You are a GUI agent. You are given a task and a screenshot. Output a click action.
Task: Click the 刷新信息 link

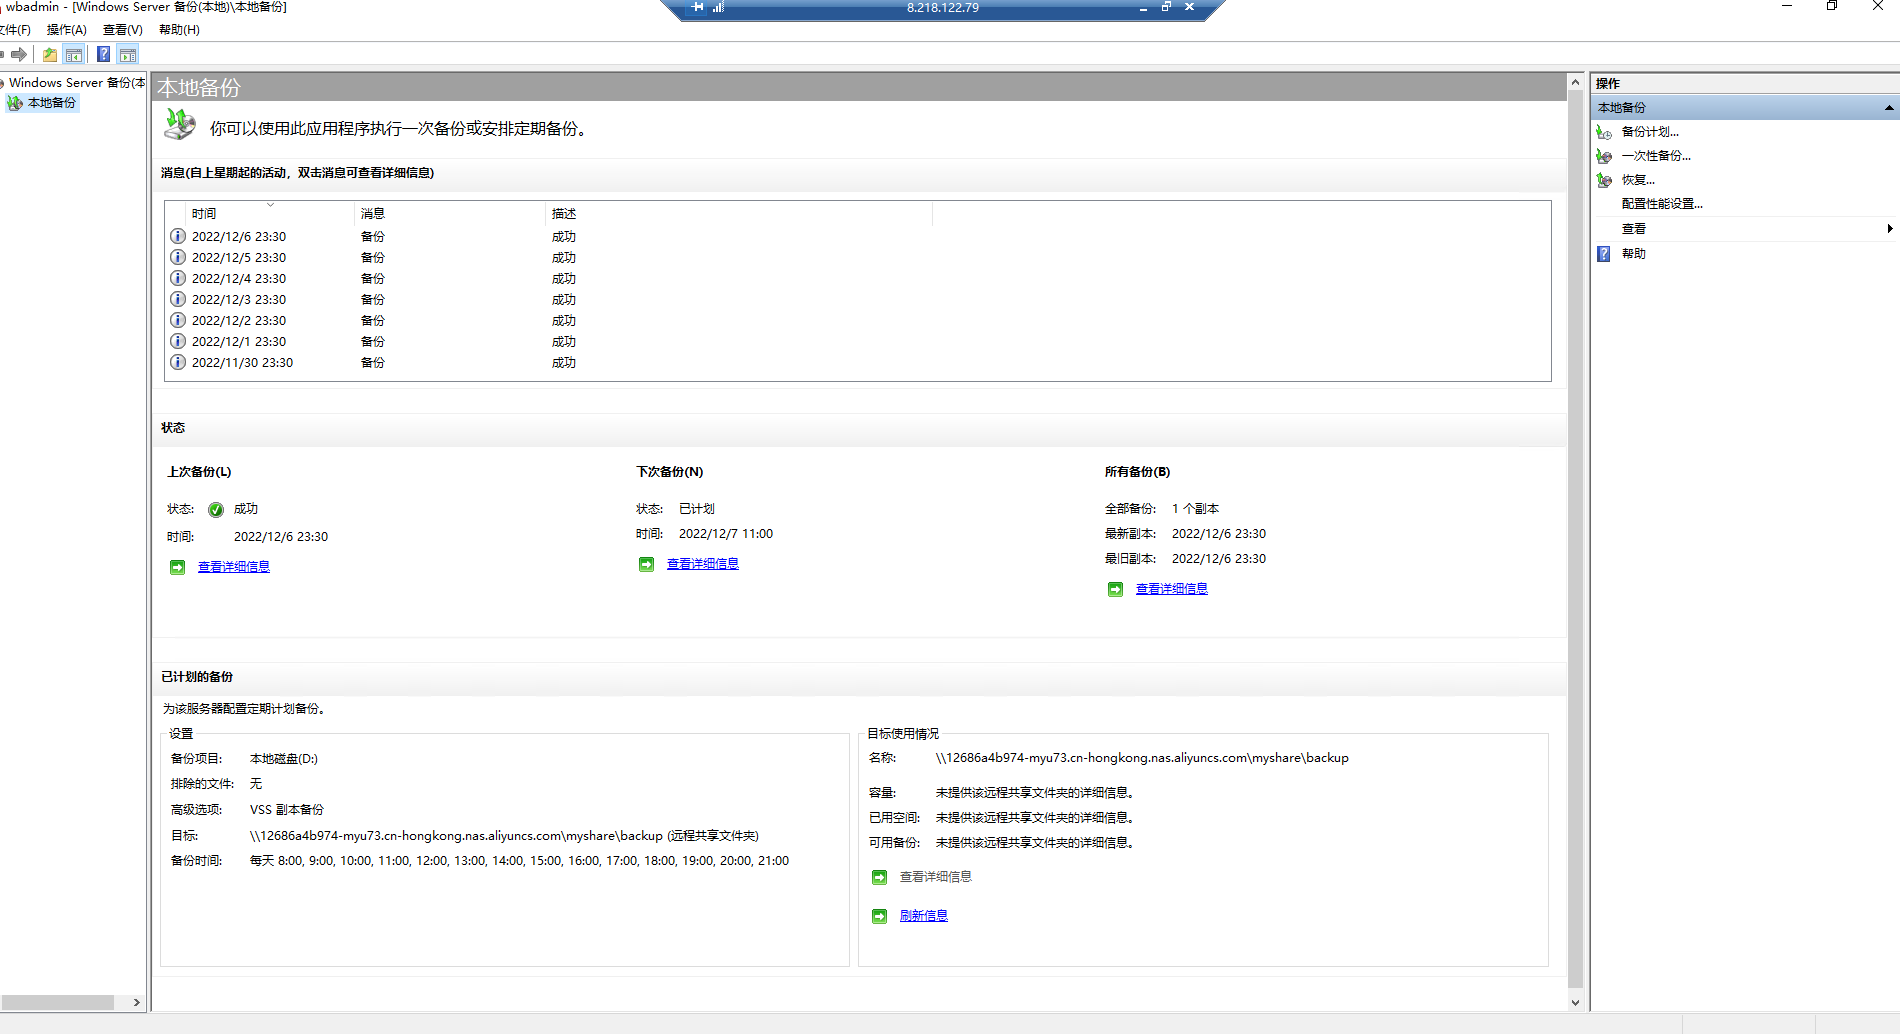[x=923, y=916]
